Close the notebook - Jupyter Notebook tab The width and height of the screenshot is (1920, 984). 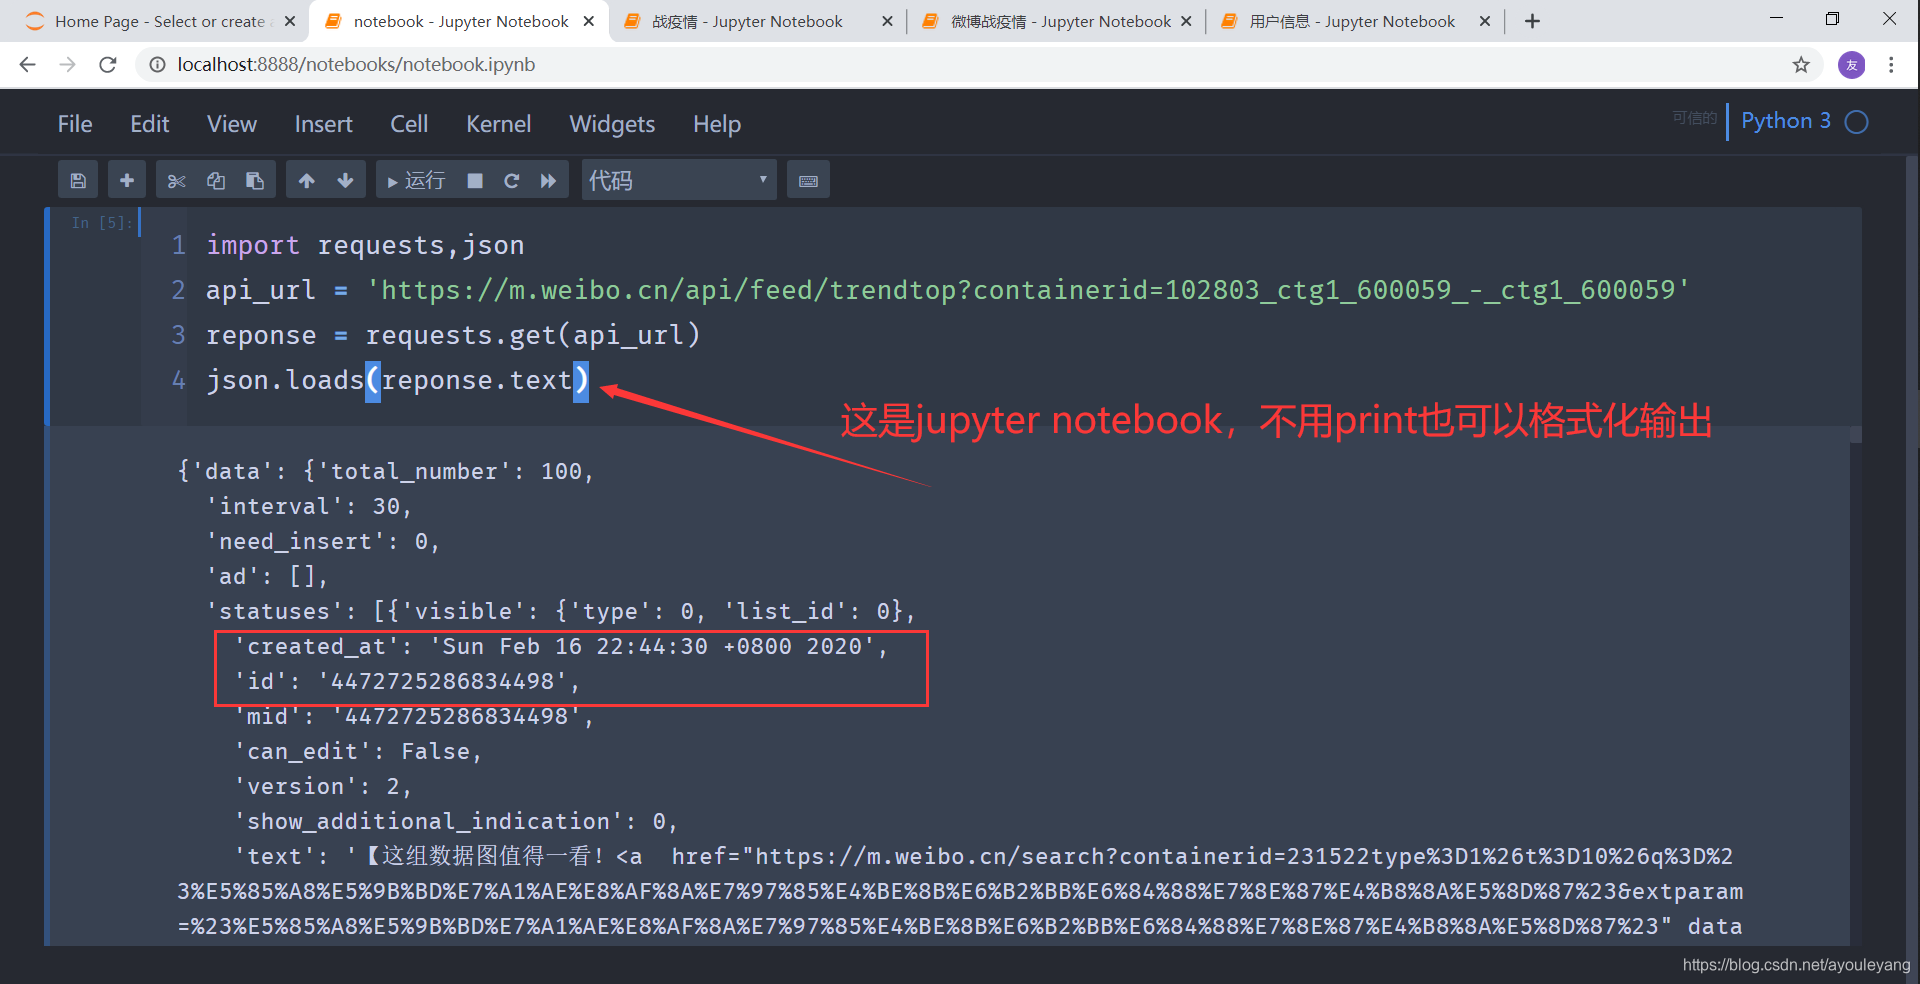(x=589, y=21)
